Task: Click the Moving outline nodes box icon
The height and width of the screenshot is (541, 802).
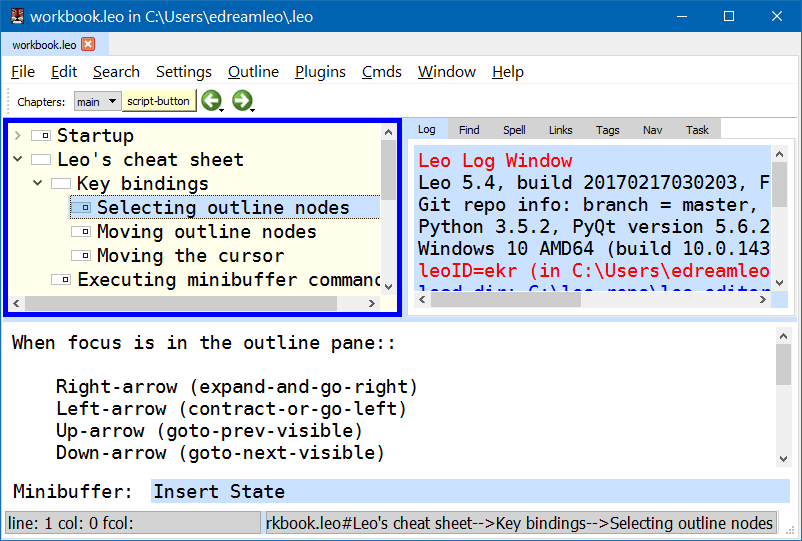Action: point(81,232)
